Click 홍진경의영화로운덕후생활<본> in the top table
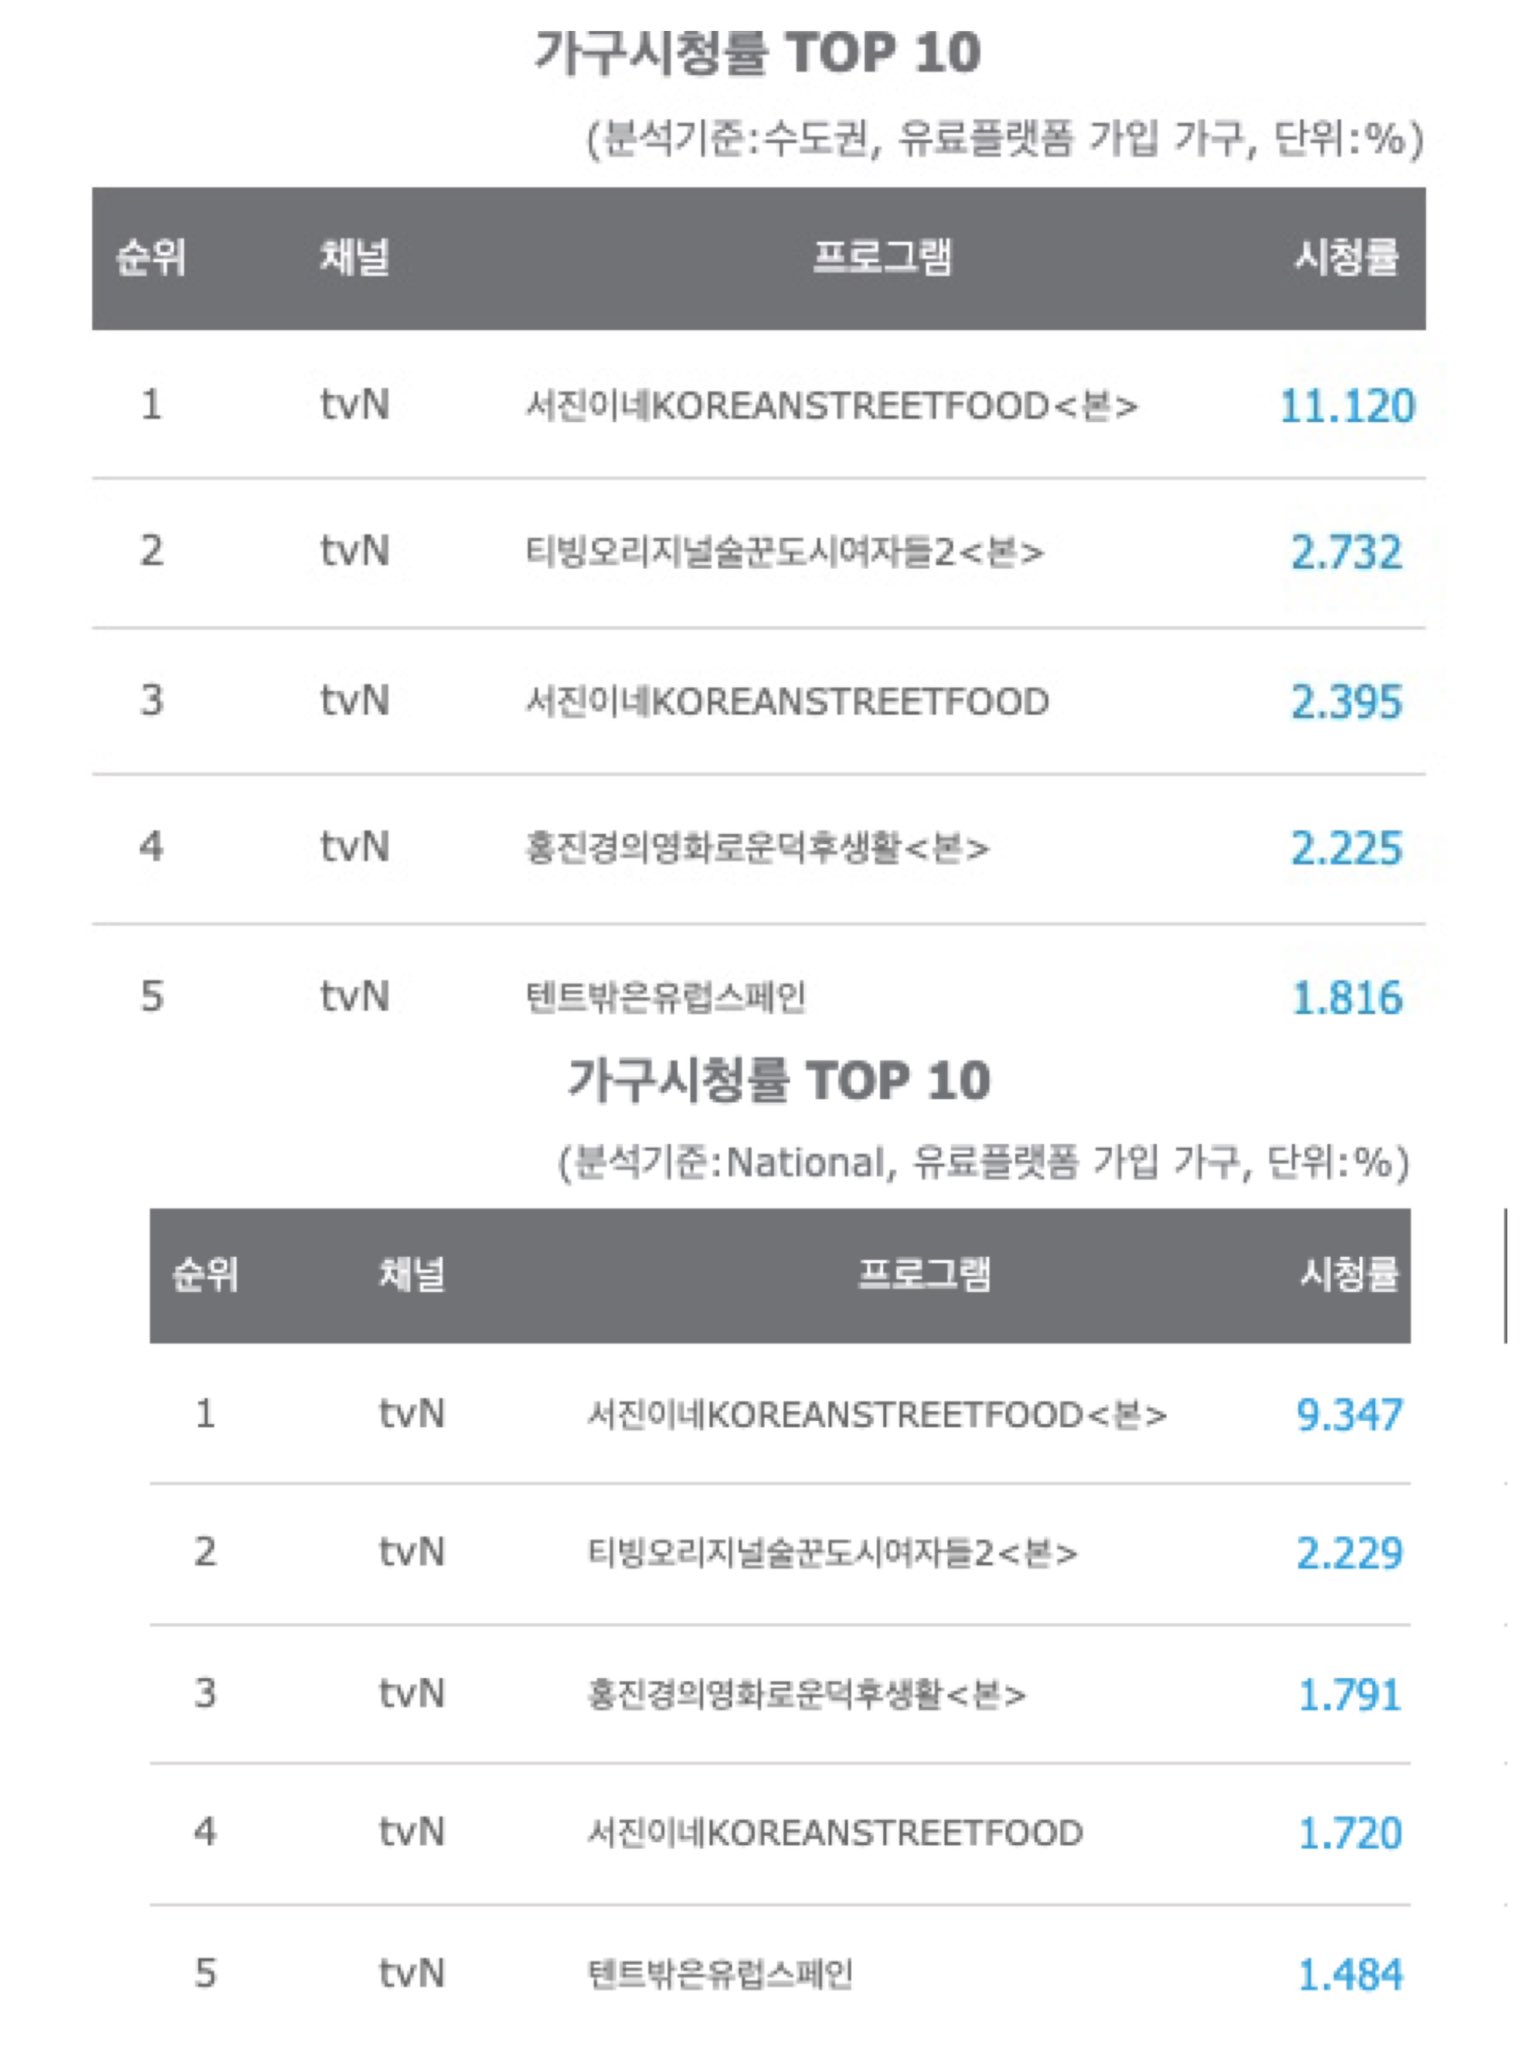 pyautogui.click(x=758, y=848)
